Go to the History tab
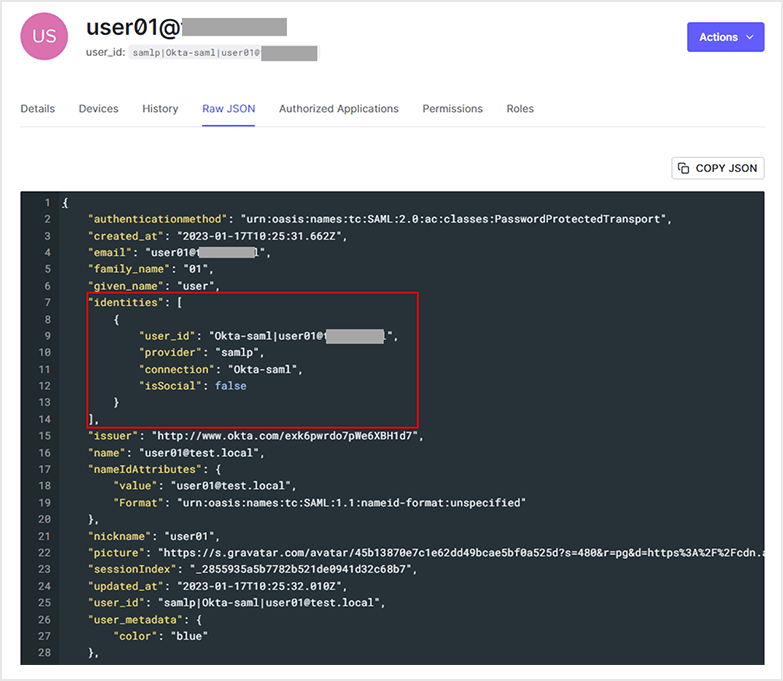783x681 pixels. tap(160, 109)
